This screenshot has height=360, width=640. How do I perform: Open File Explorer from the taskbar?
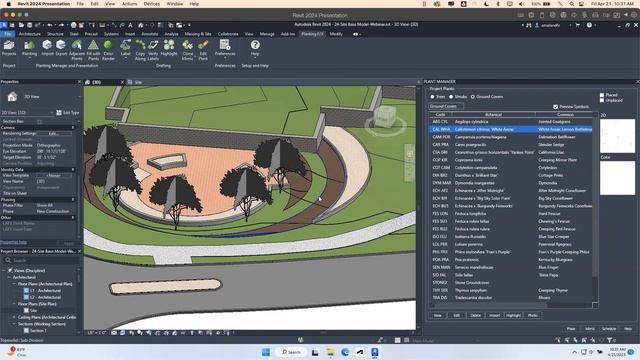tap(330, 352)
